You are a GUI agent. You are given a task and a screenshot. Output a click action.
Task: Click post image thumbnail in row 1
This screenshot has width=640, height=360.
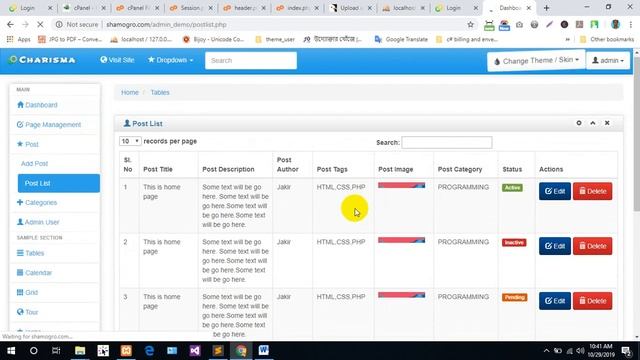pos(401,185)
